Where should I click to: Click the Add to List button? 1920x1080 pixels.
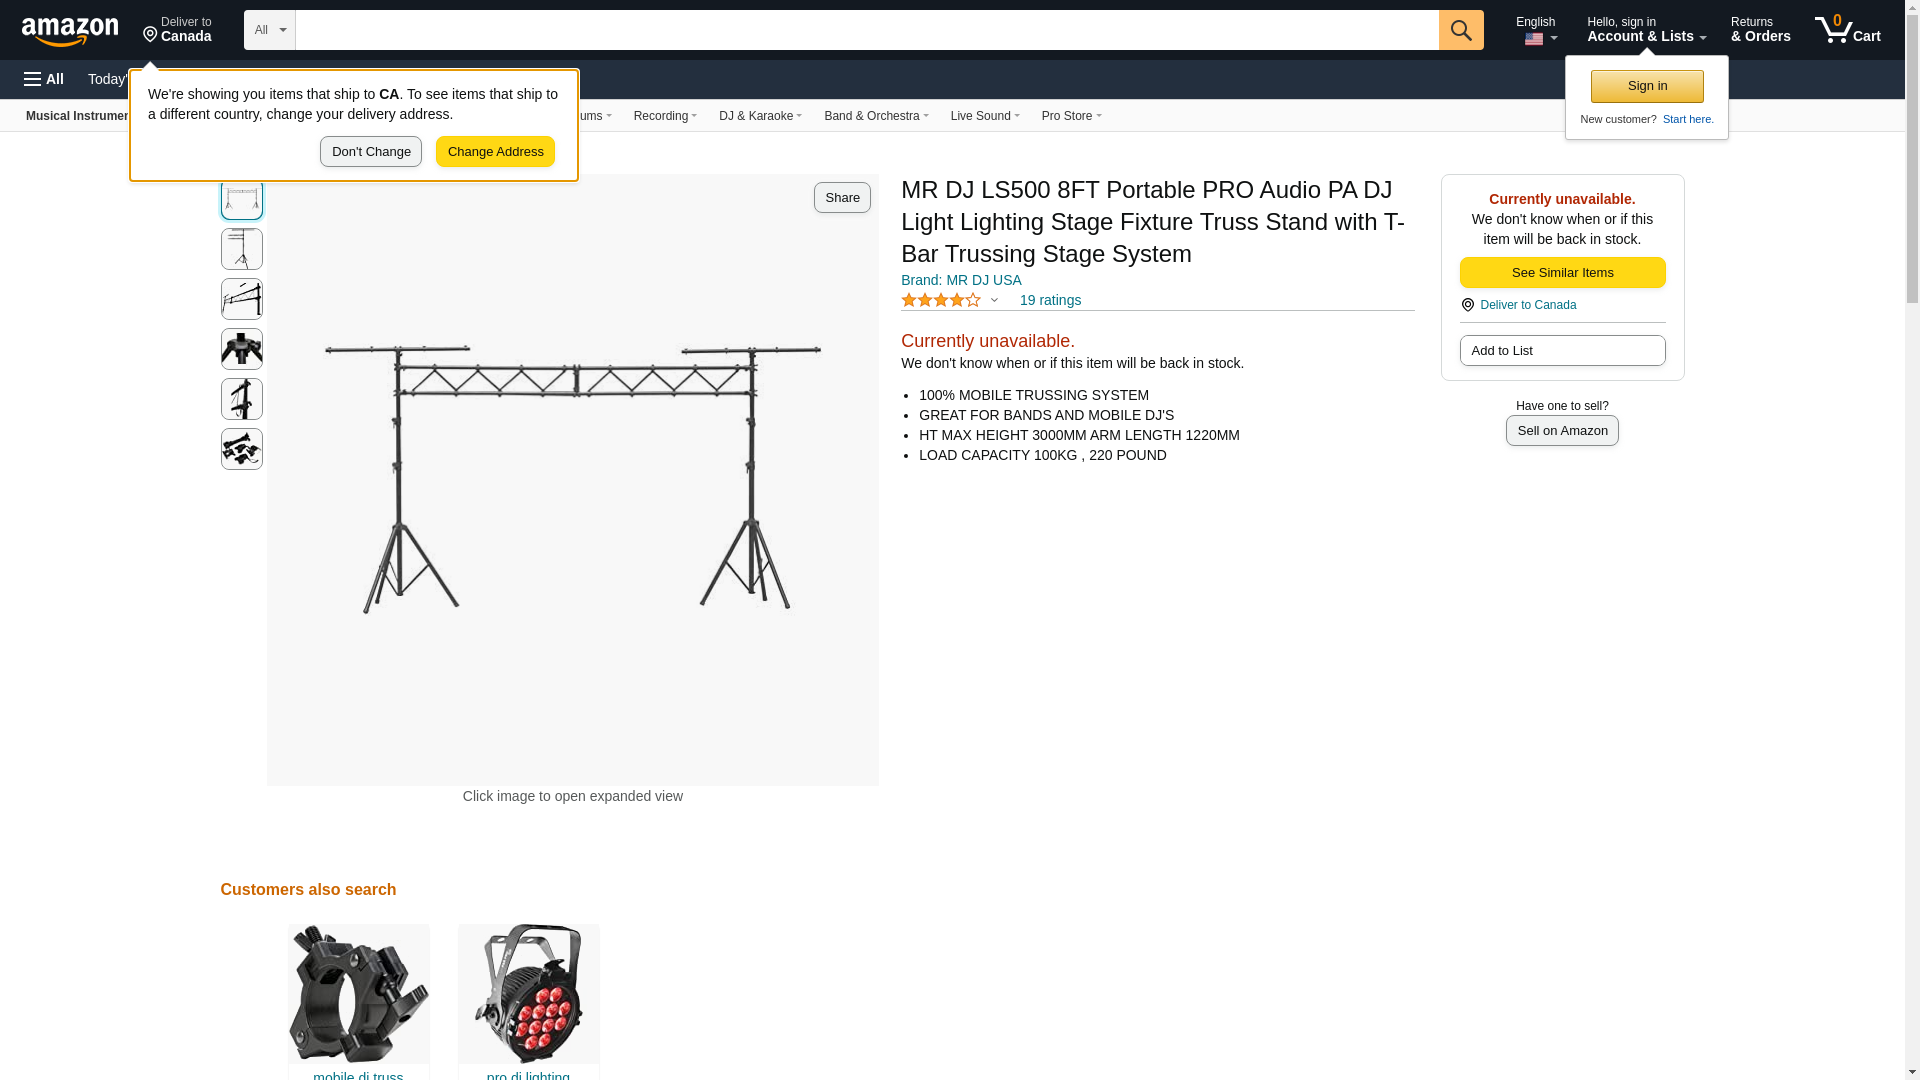1562,351
